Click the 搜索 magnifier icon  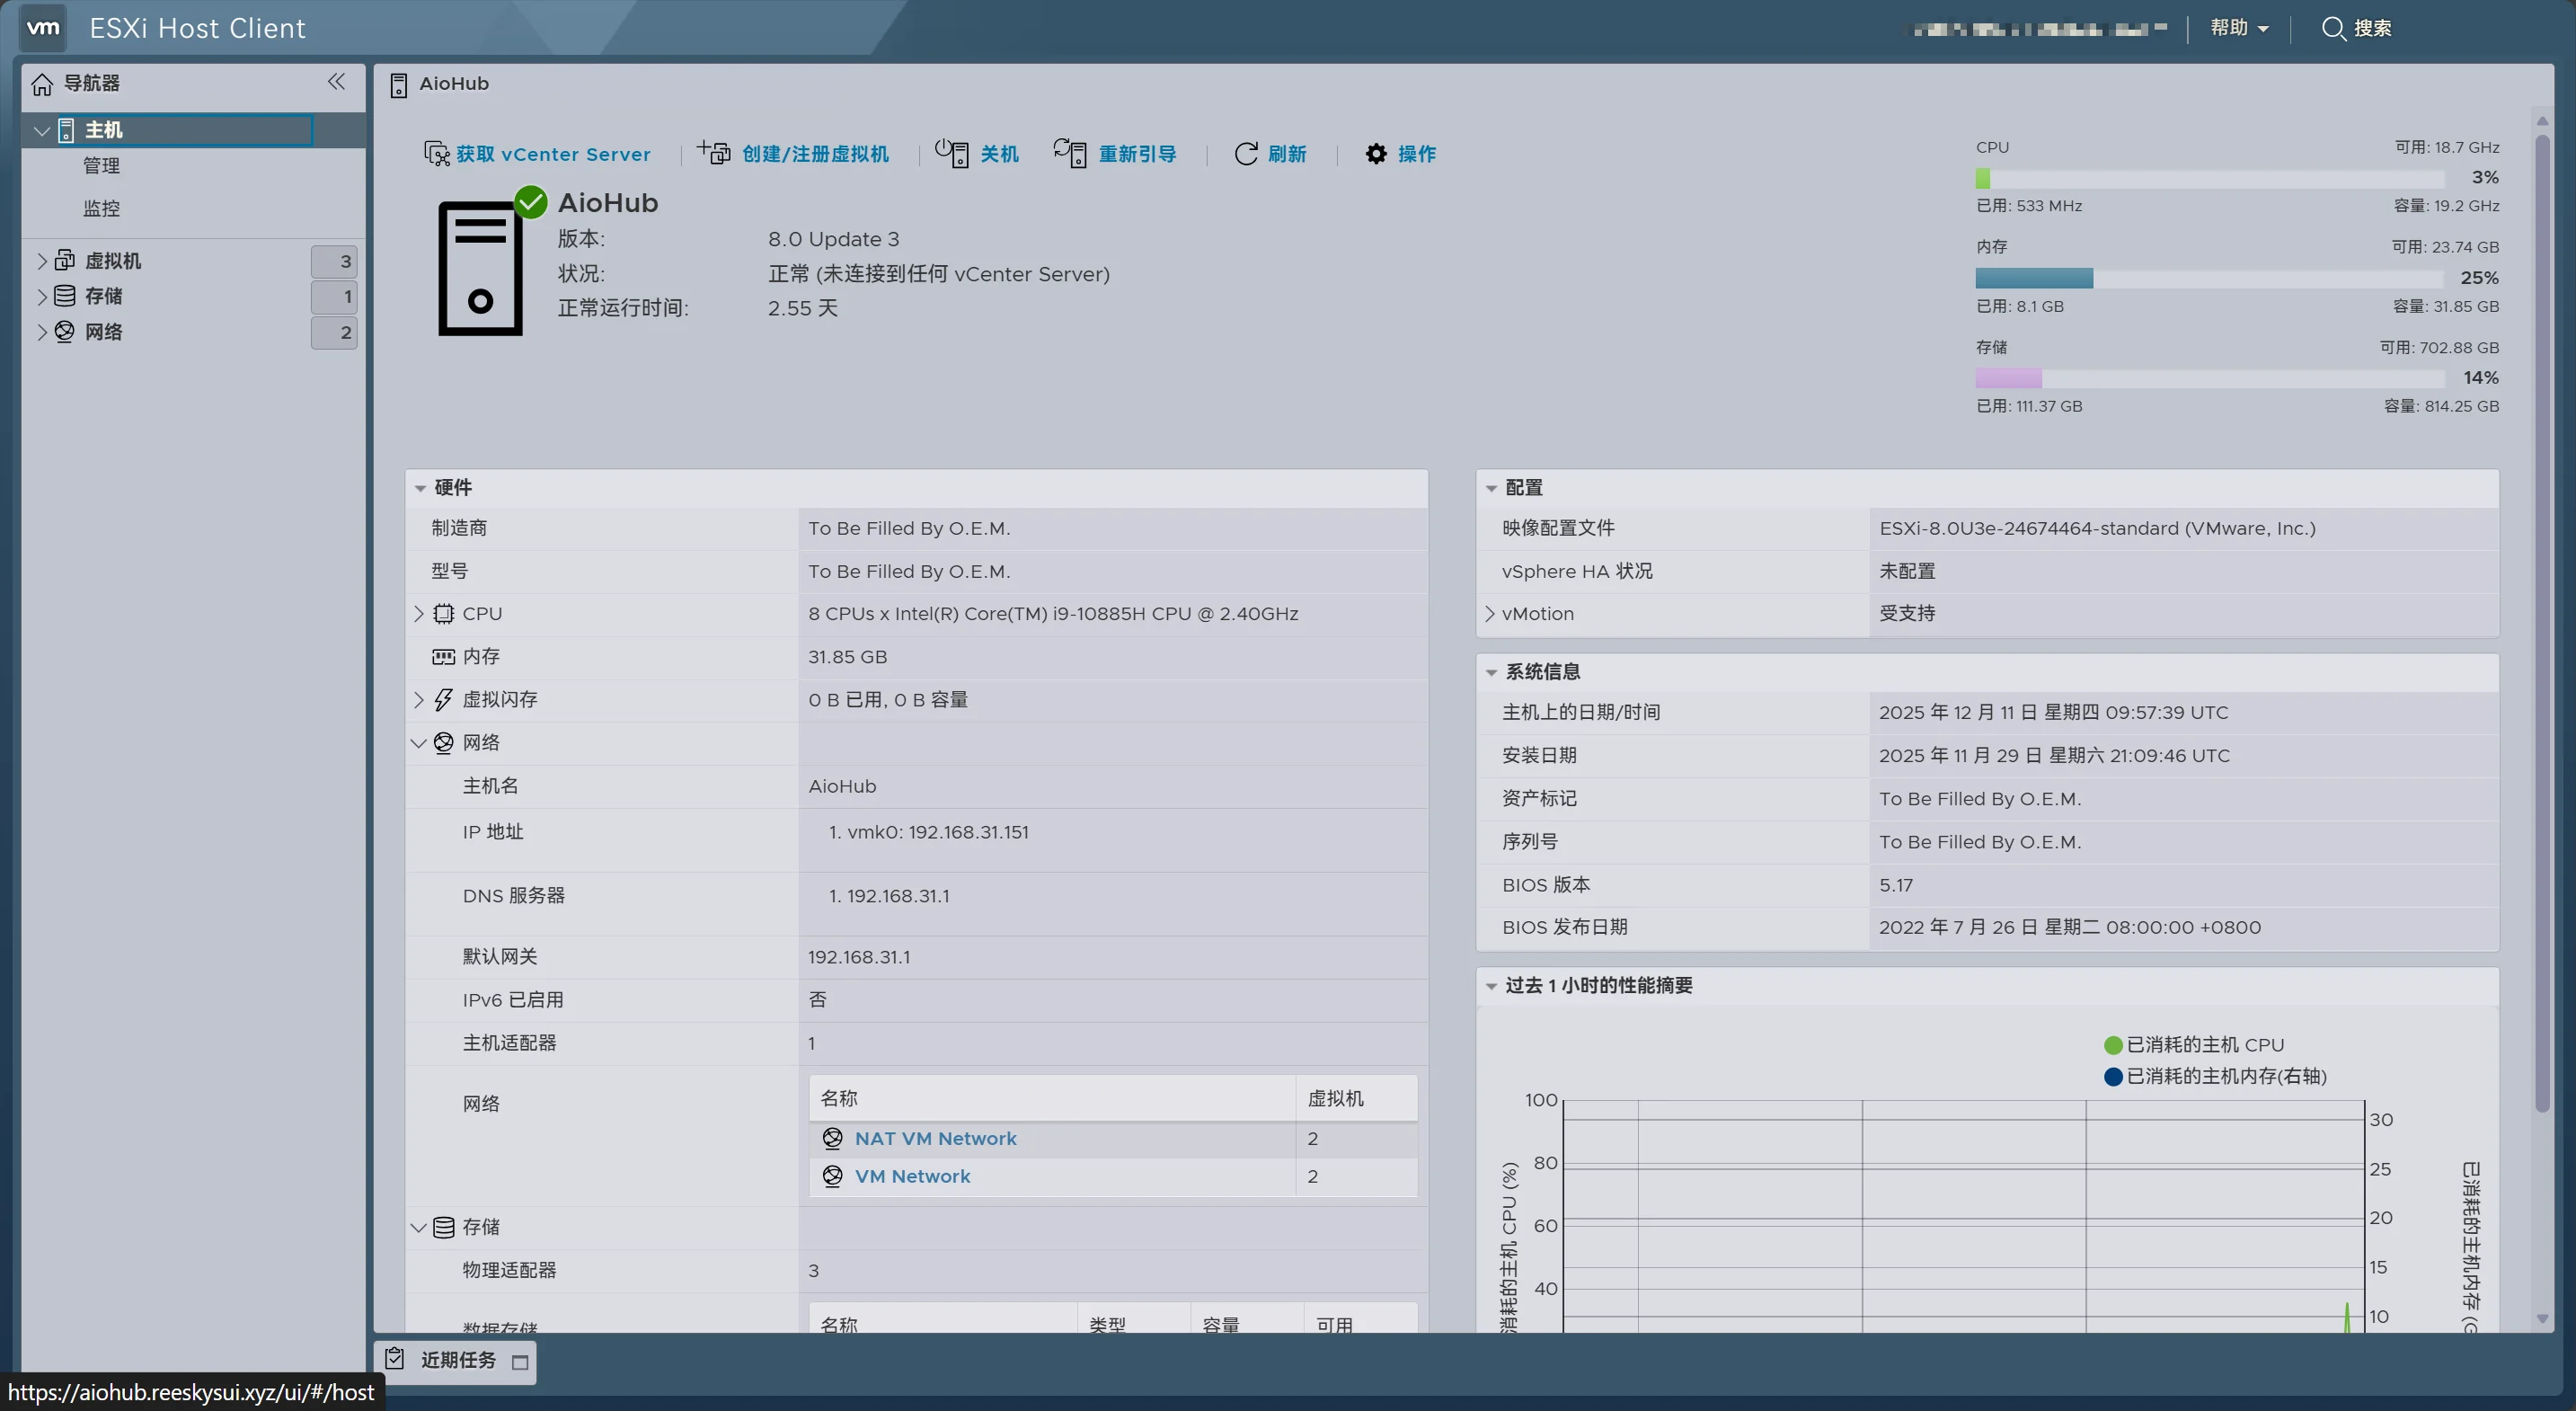click(2334, 28)
